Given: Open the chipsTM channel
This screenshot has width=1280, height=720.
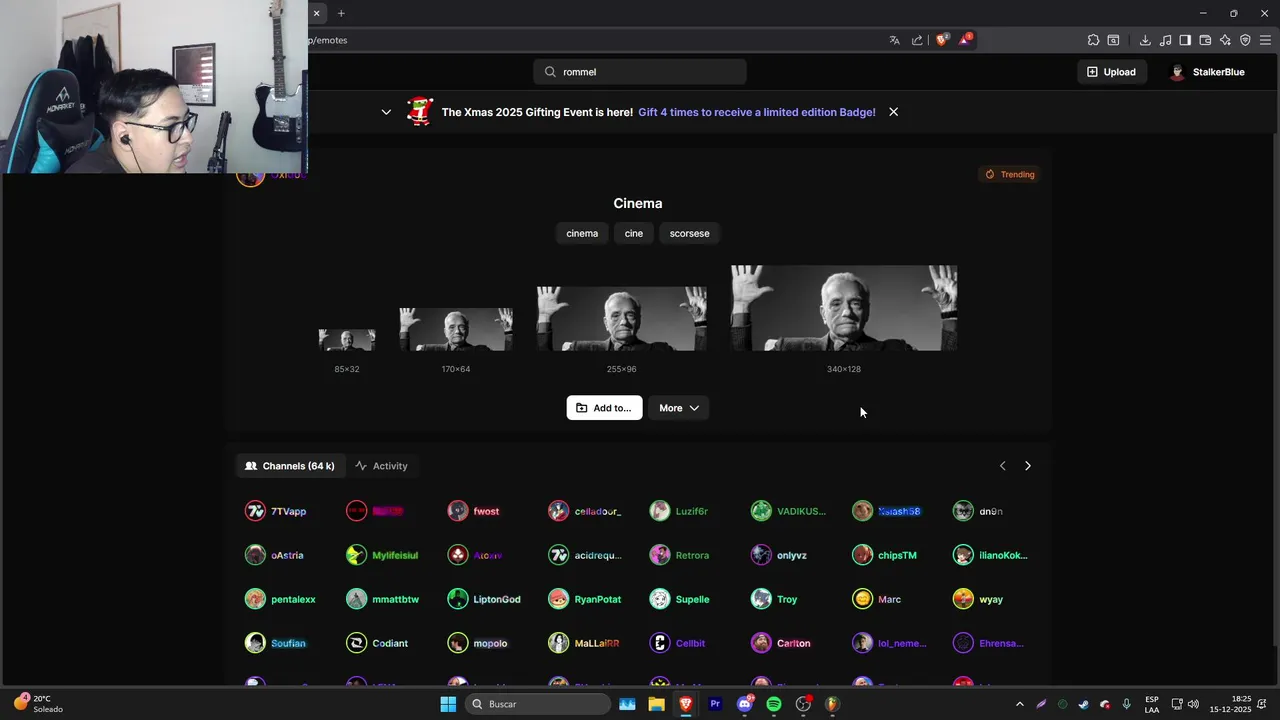Looking at the screenshot, I should tap(884, 555).
